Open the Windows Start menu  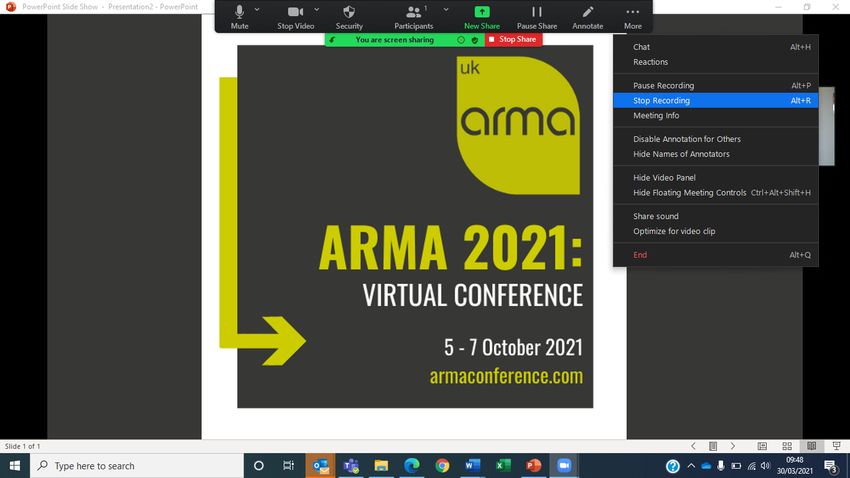click(15, 466)
